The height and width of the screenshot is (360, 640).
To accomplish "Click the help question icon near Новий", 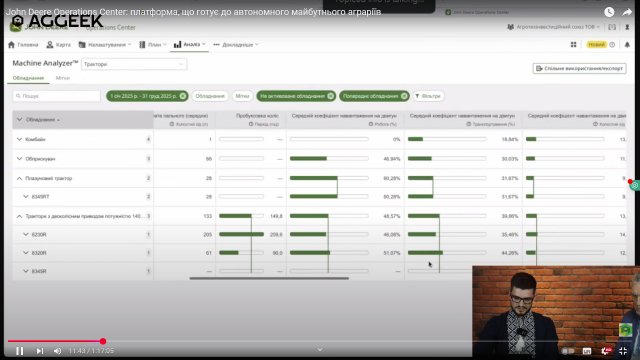I will point(612,44).
